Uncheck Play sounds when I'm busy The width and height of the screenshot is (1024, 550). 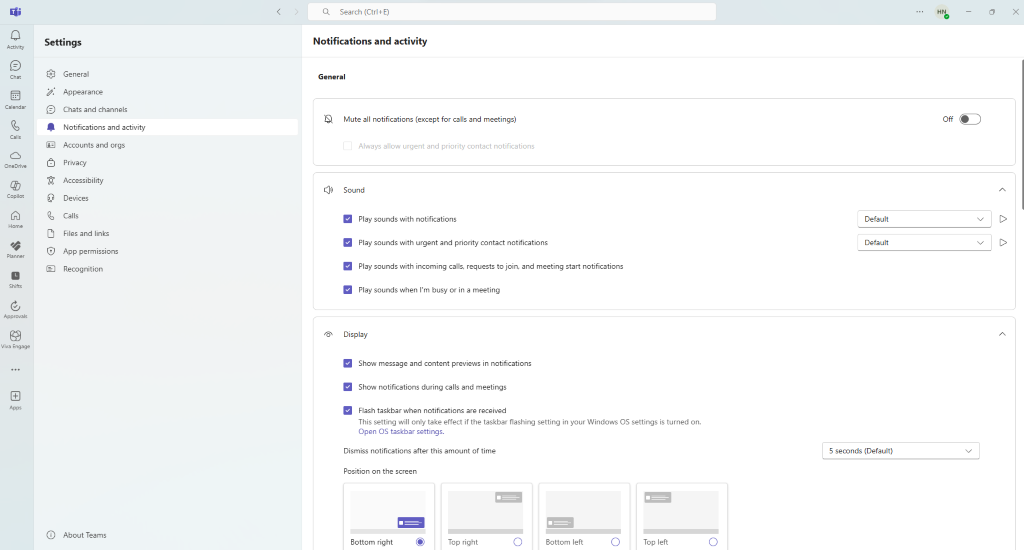click(x=347, y=289)
